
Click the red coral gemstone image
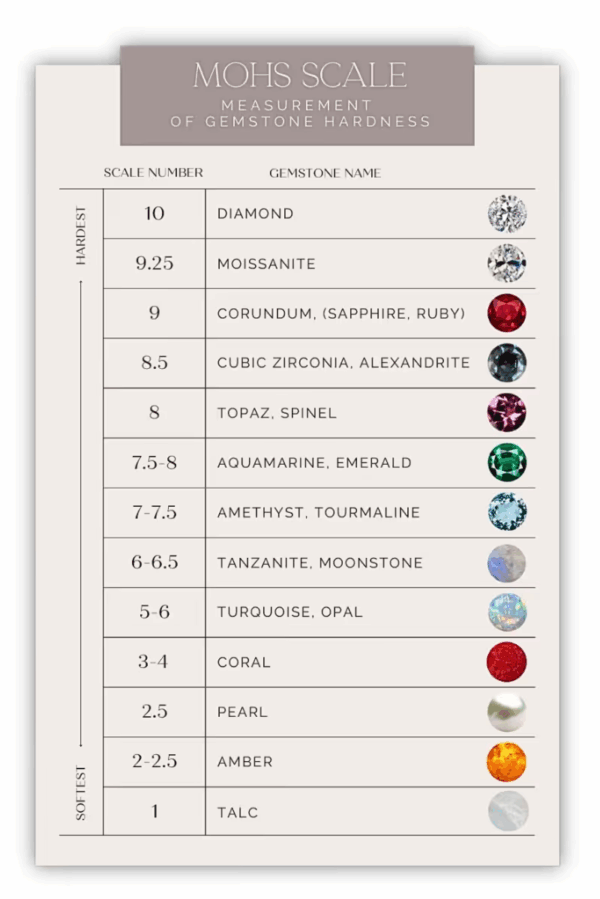(507, 662)
